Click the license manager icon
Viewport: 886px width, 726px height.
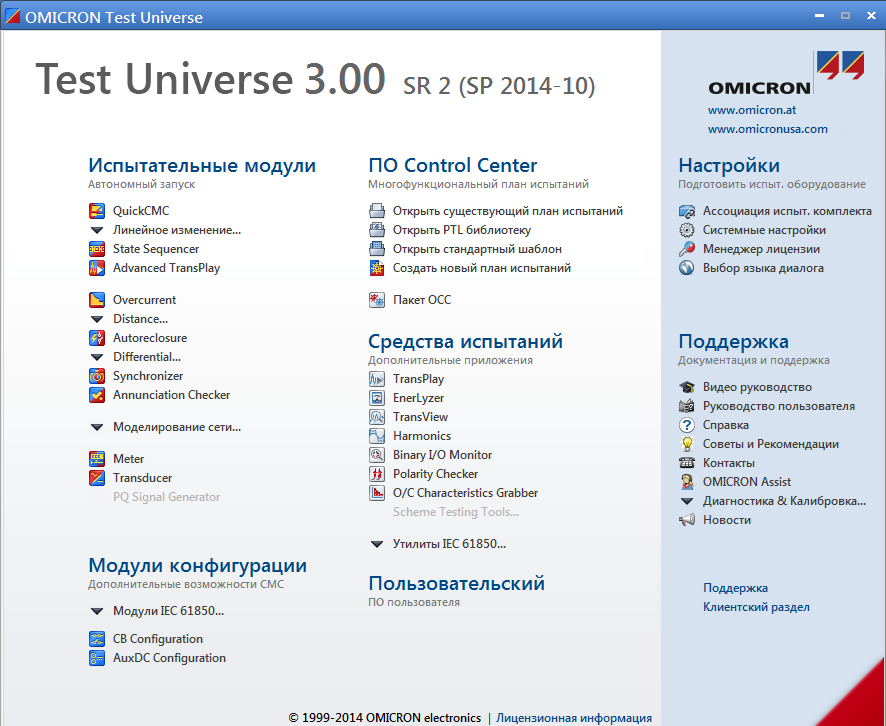coord(687,249)
